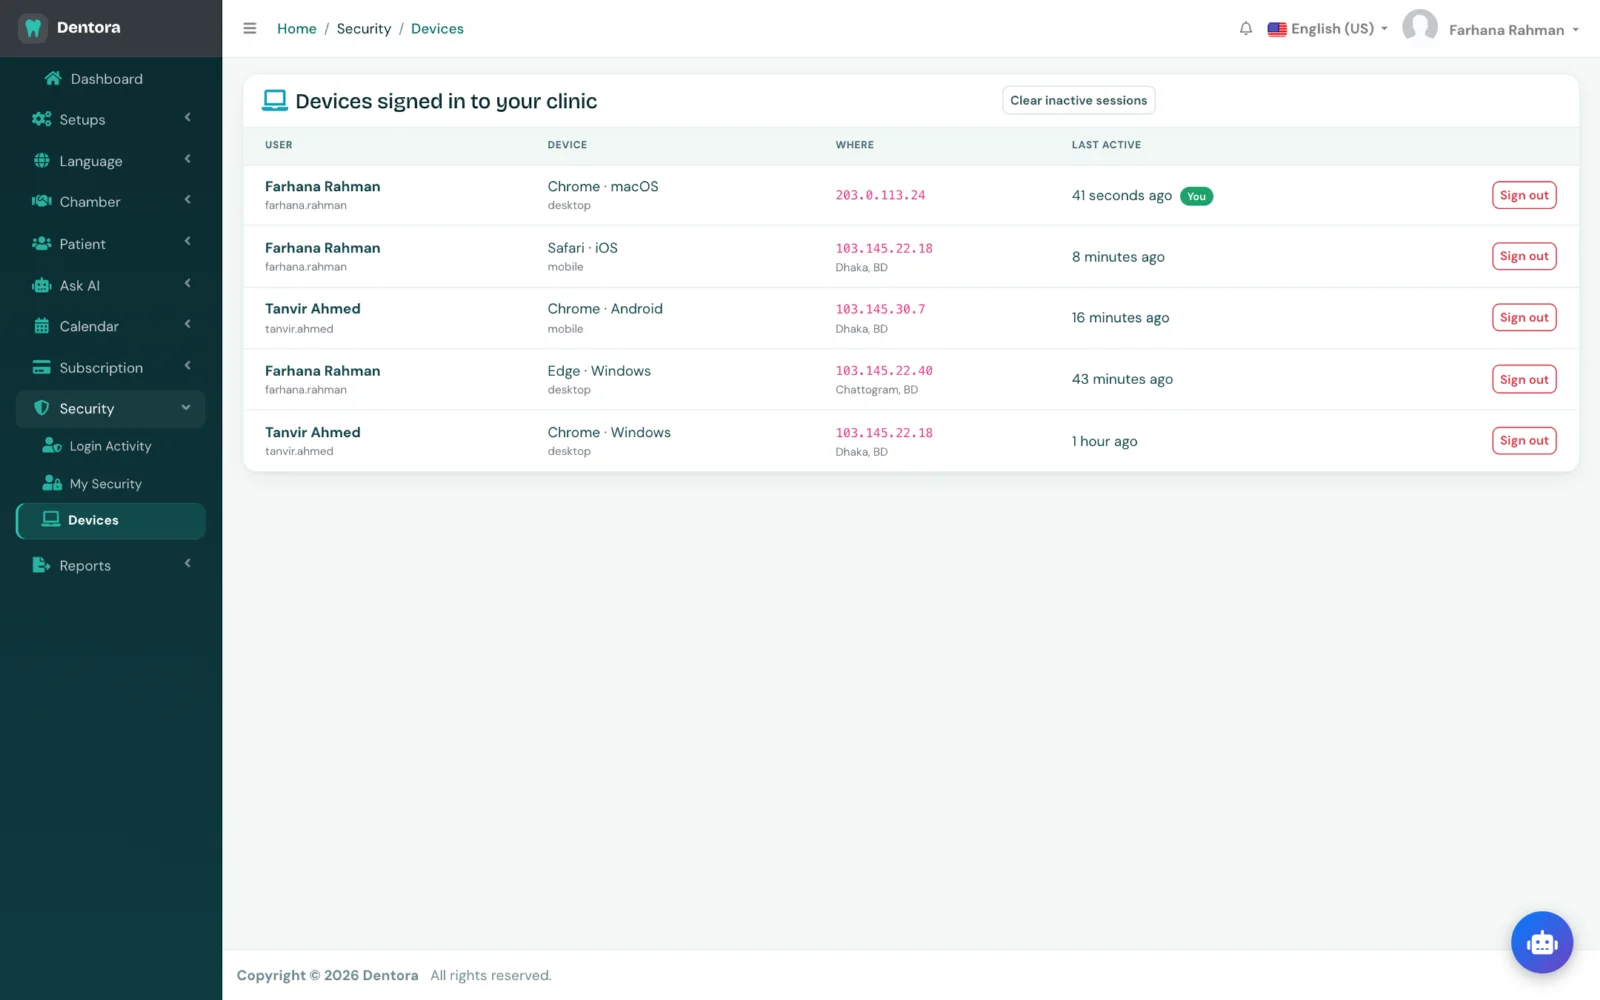Viewport: 1600px width, 1000px height.
Task: Open the English (US) language dropdown
Action: (1328, 29)
